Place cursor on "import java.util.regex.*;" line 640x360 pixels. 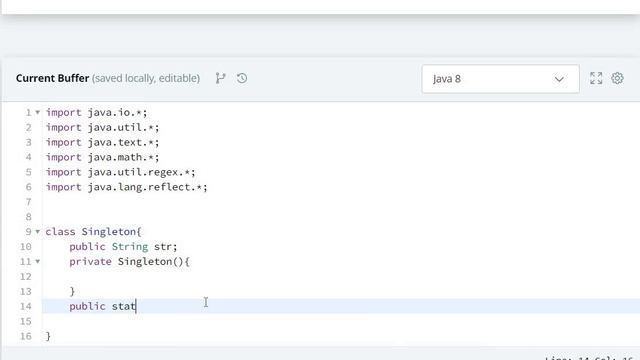[x=120, y=172]
